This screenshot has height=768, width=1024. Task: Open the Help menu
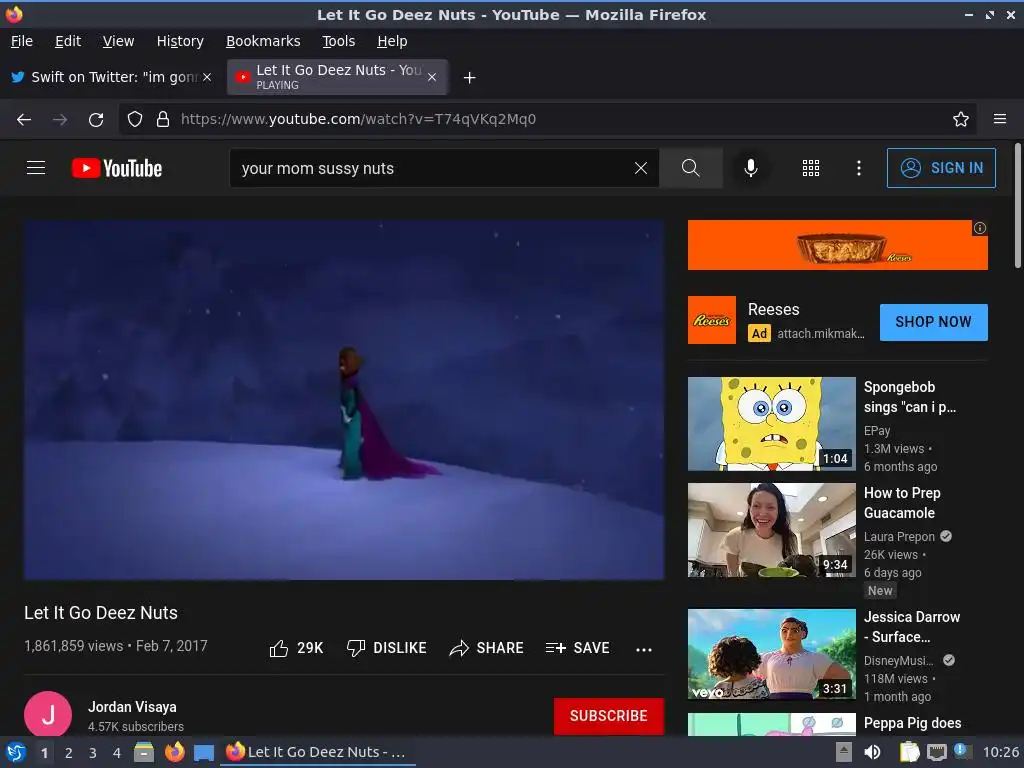(392, 41)
